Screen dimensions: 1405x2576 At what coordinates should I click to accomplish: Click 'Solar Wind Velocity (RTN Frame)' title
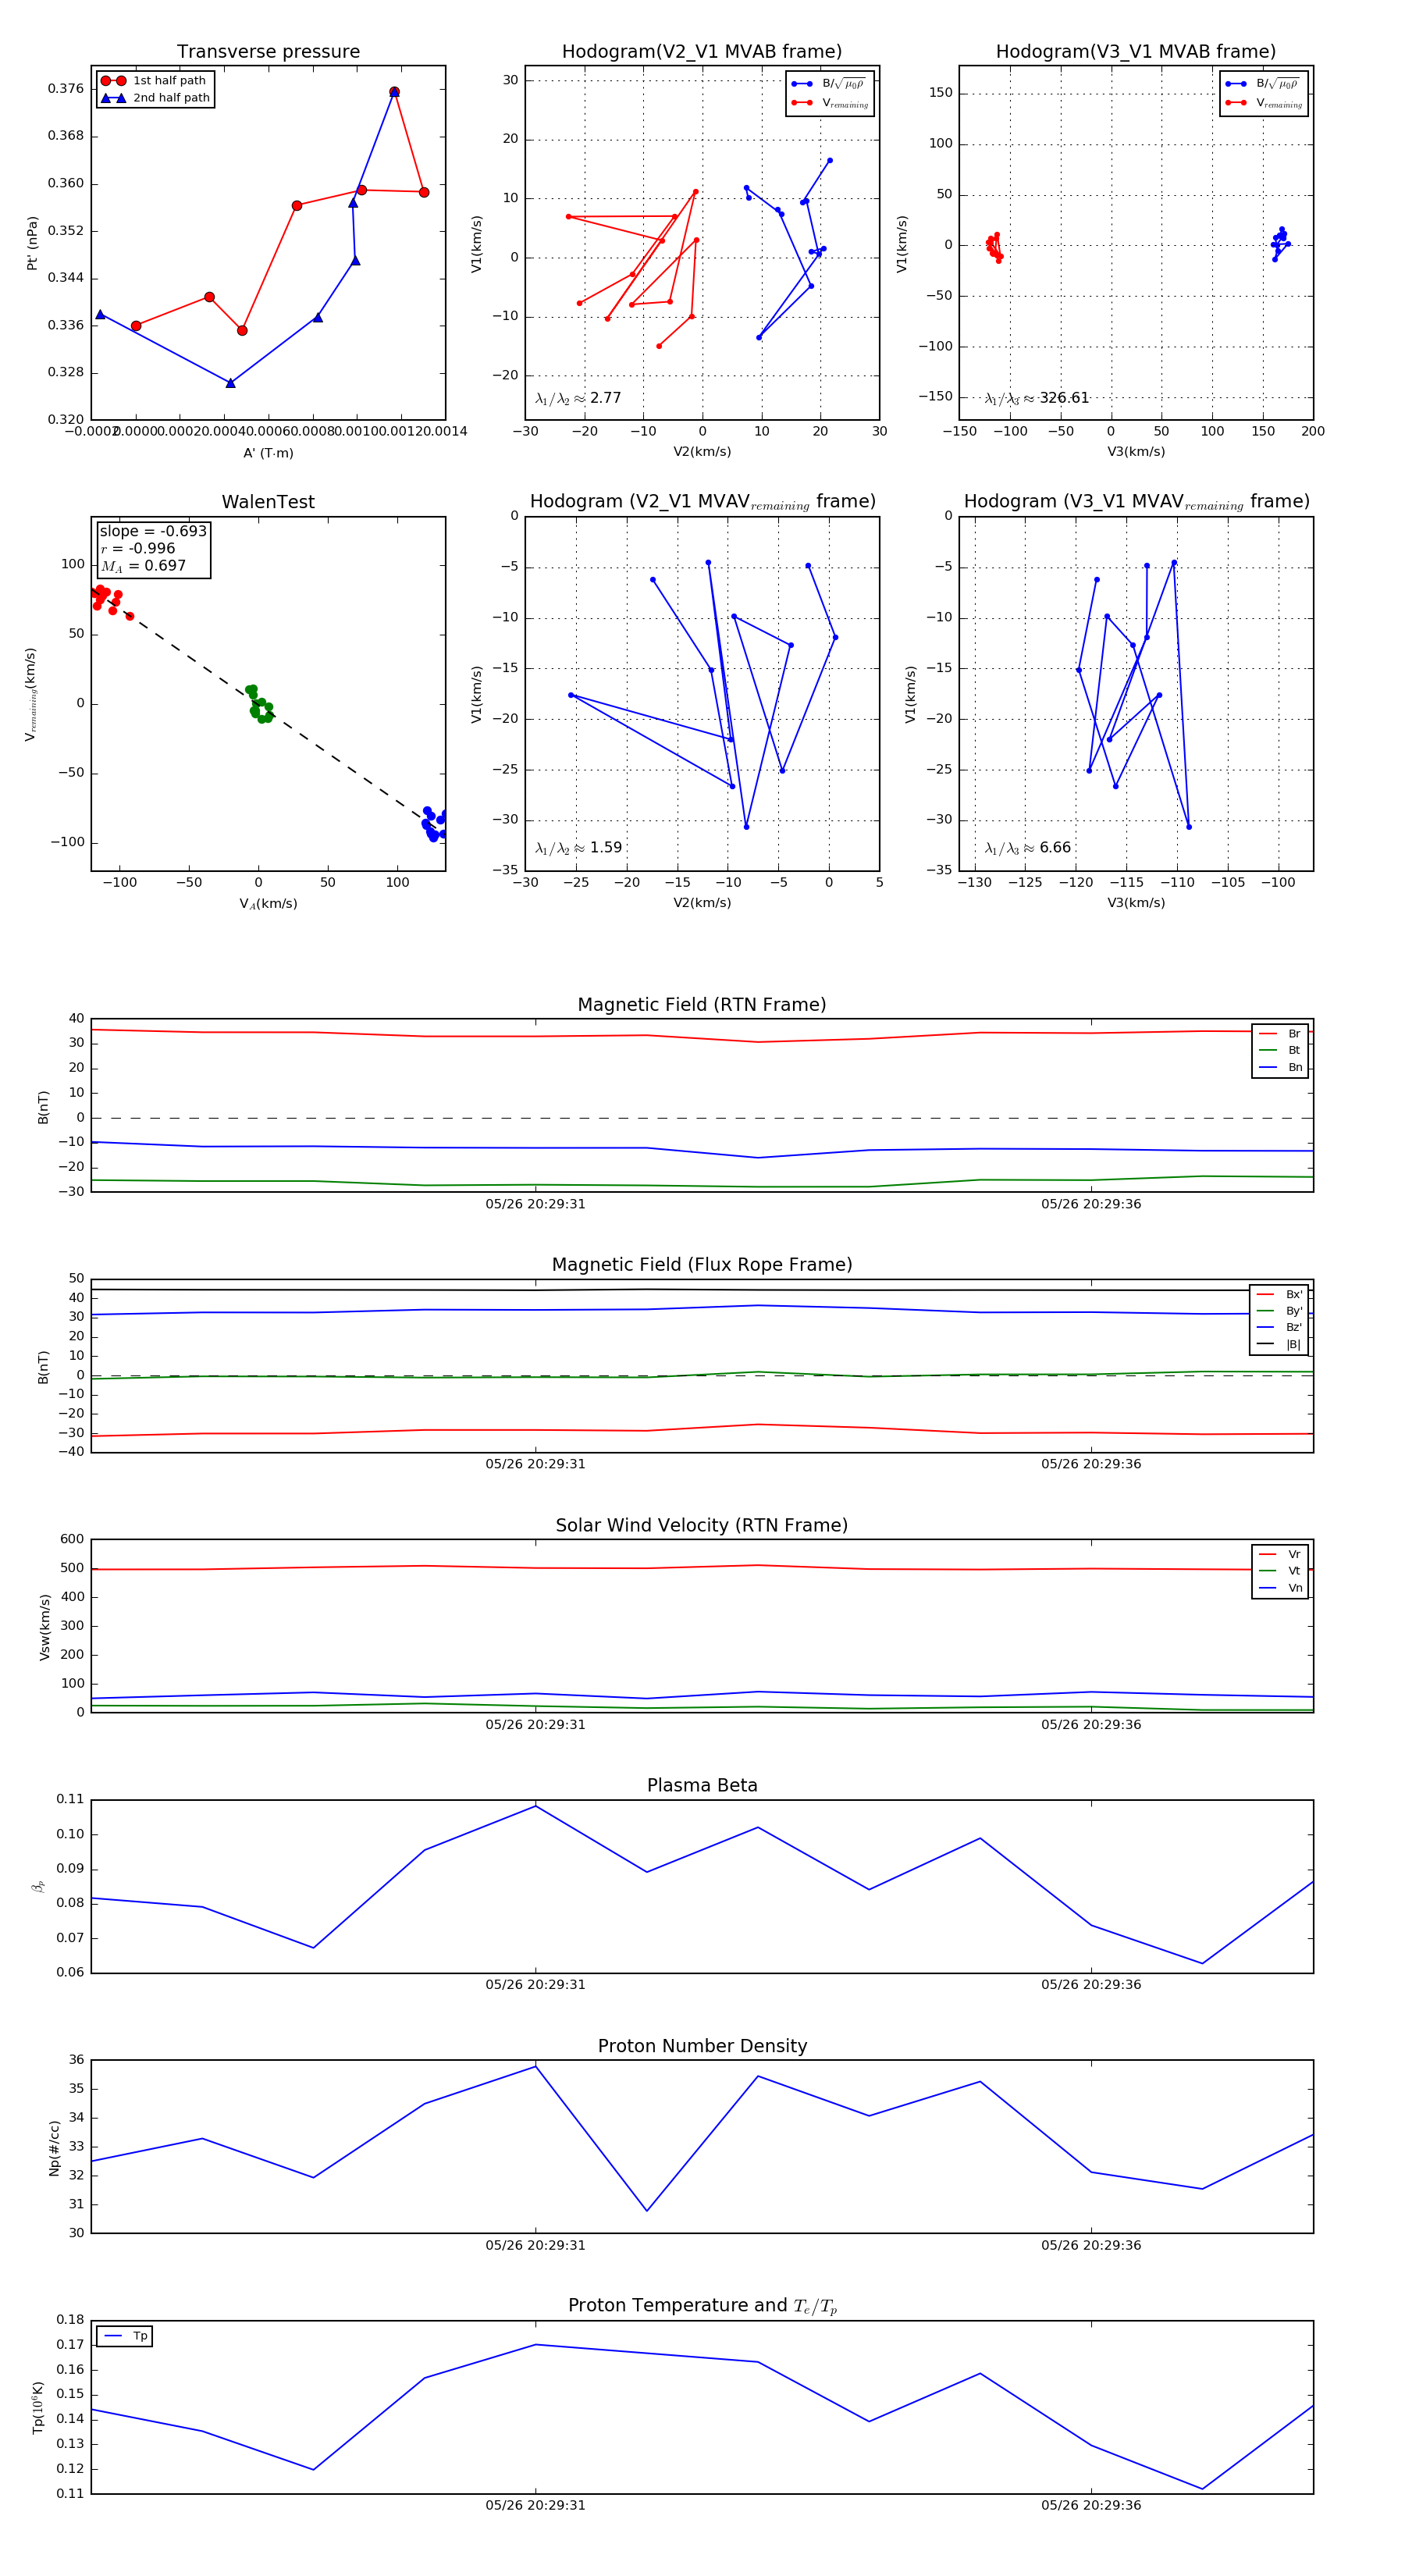coord(702,1525)
